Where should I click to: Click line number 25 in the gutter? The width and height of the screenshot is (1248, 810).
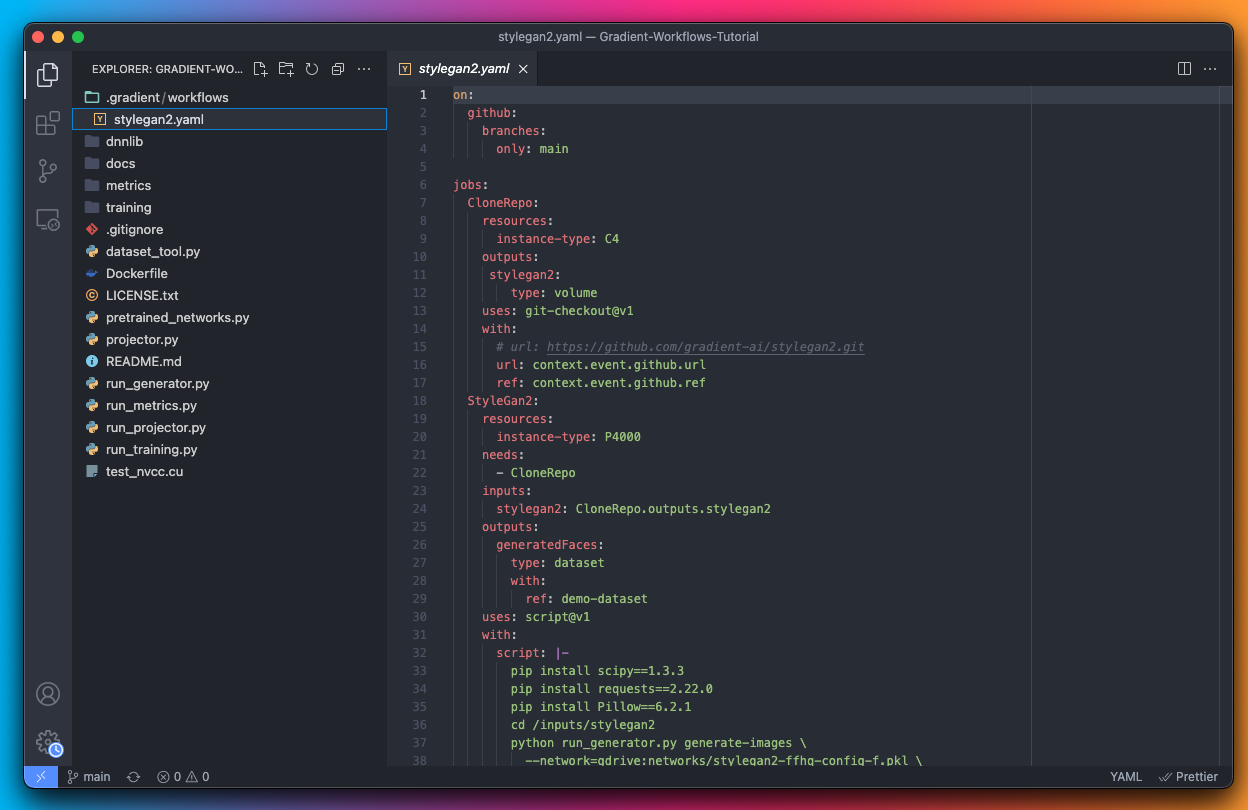click(420, 527)
